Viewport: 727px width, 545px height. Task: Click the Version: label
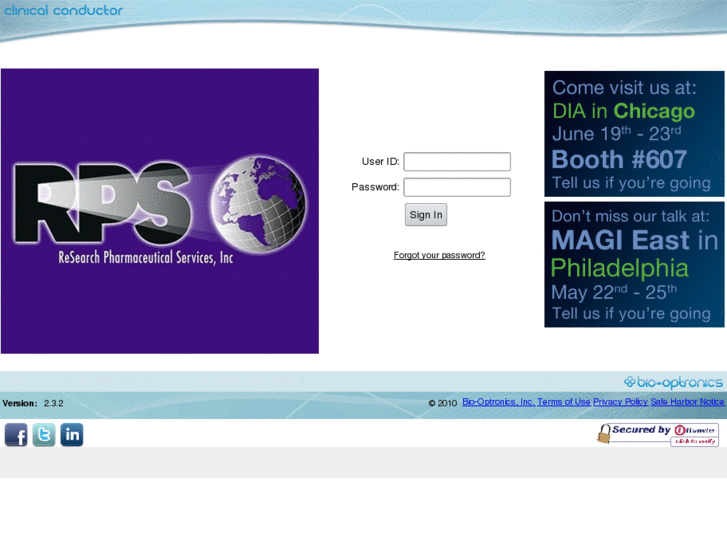(20, 403)
